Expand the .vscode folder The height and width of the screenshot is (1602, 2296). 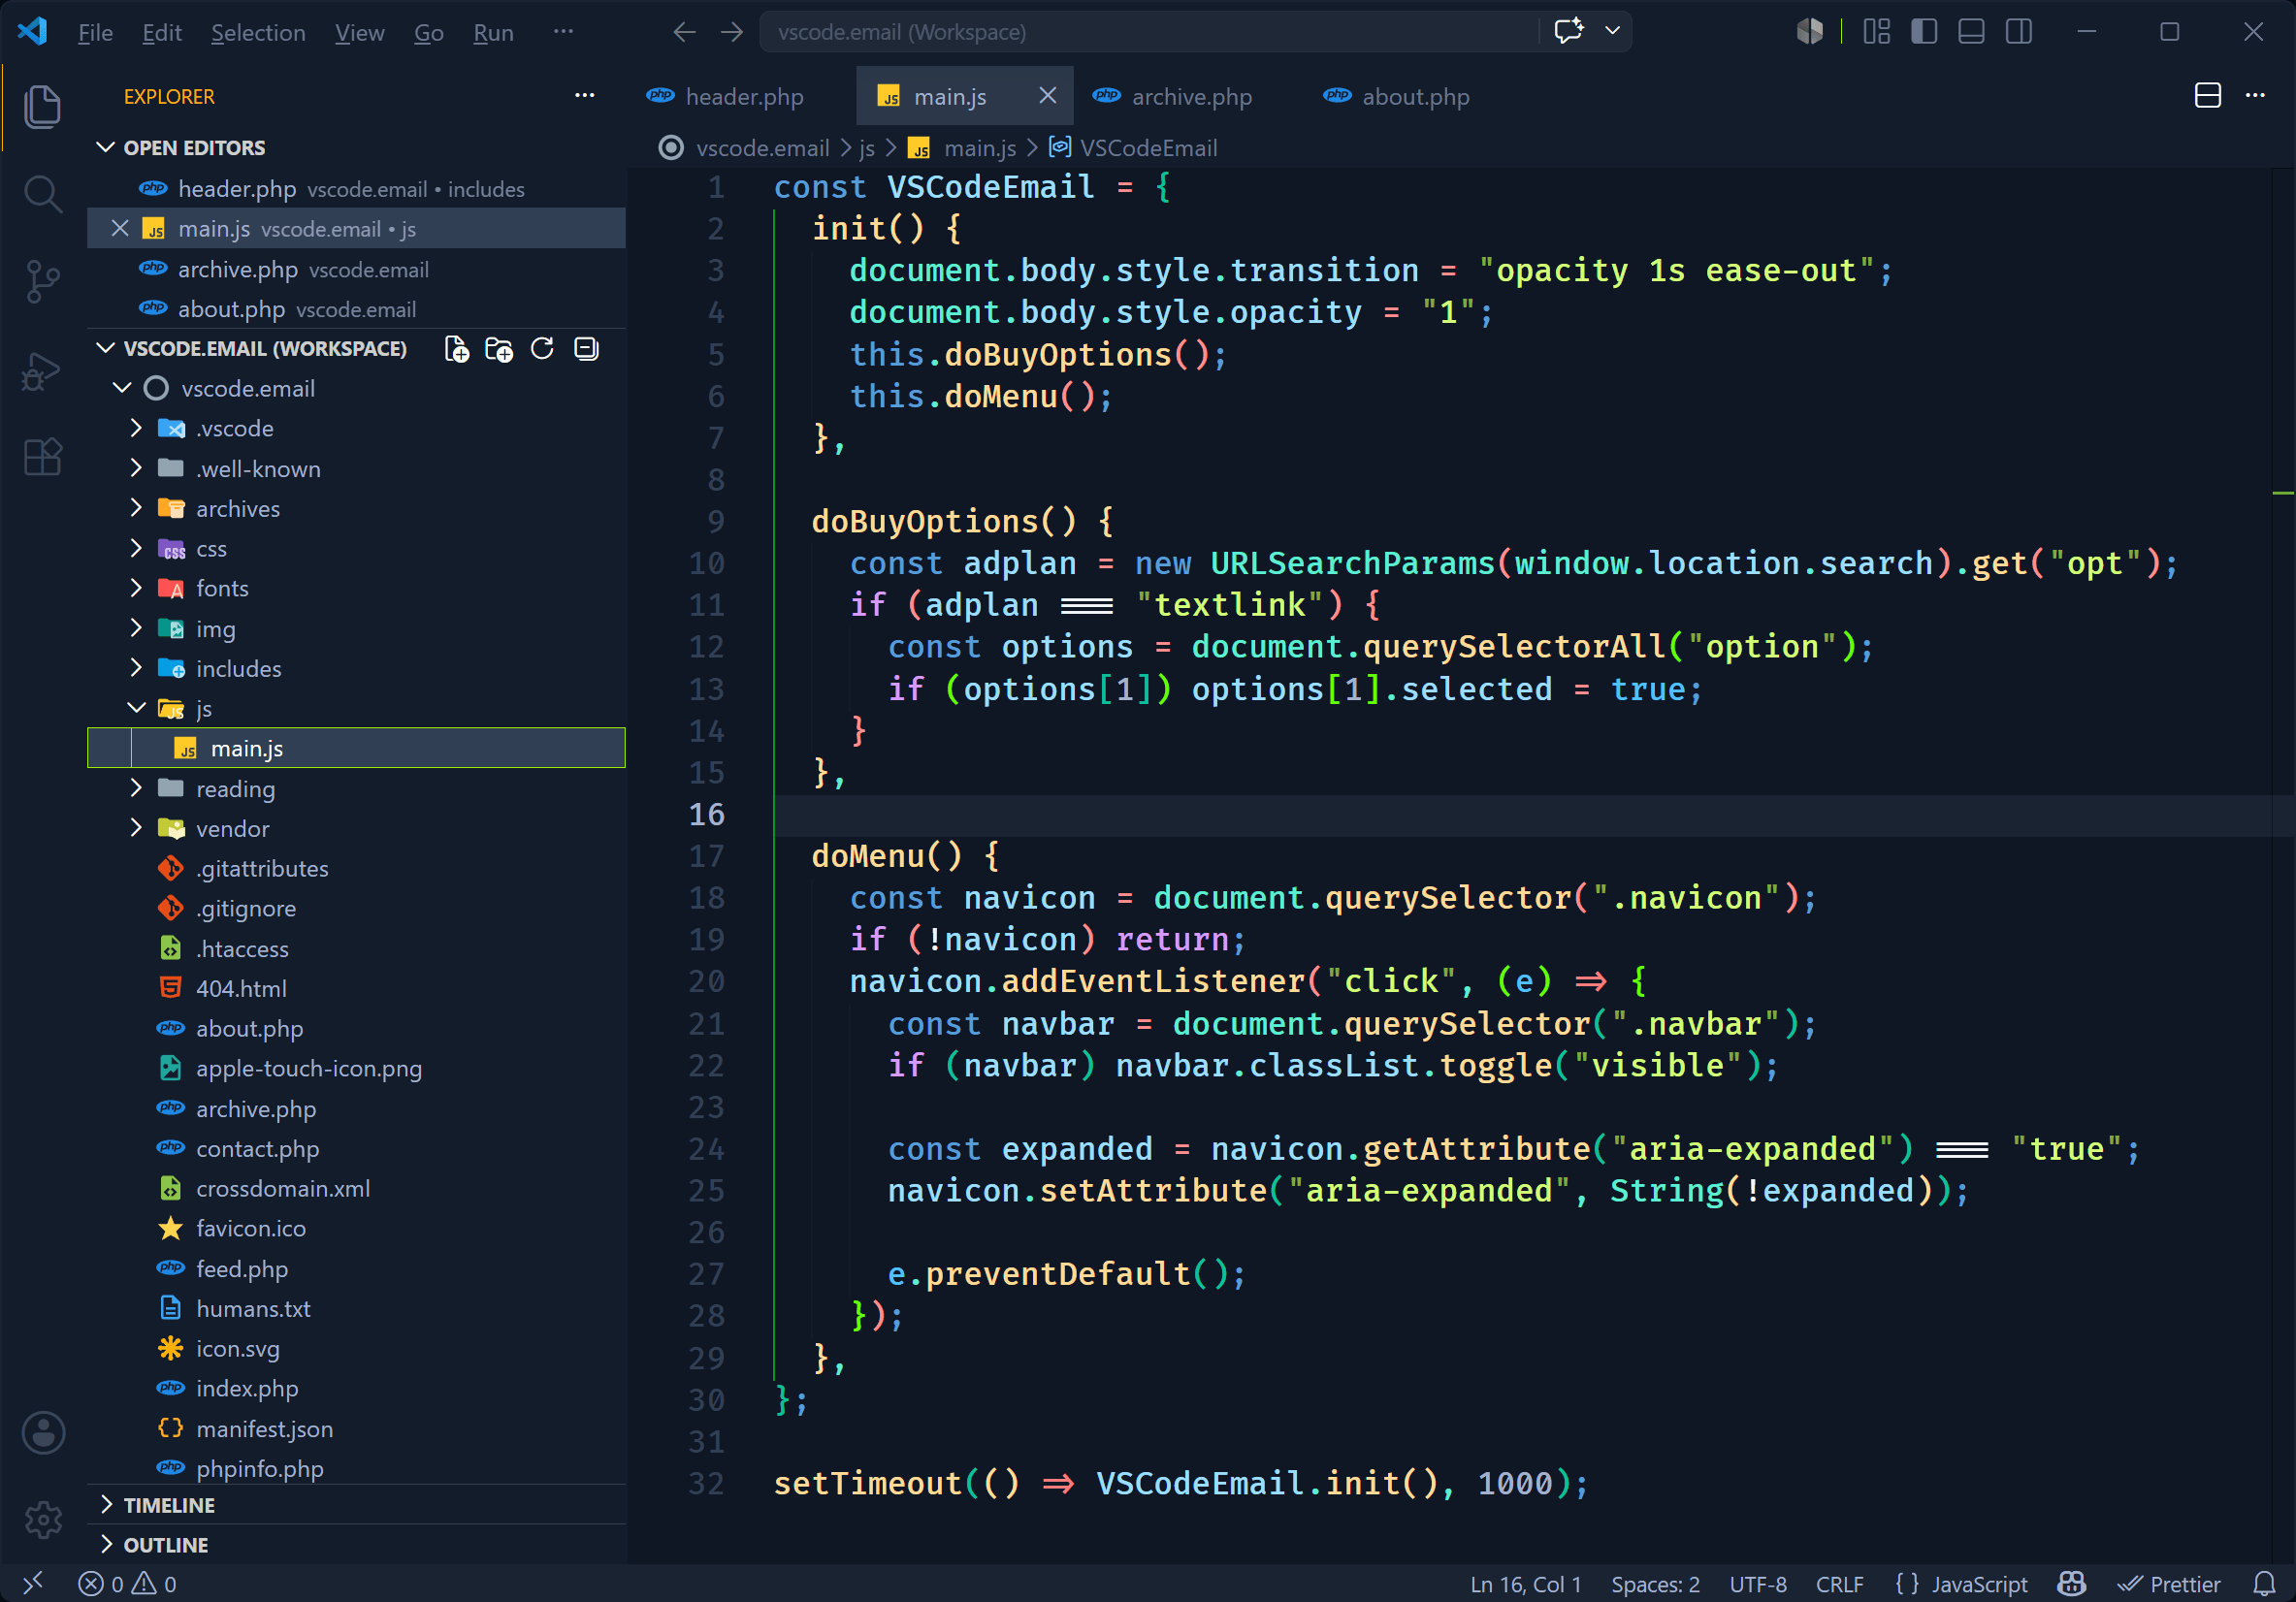point(136,429)
